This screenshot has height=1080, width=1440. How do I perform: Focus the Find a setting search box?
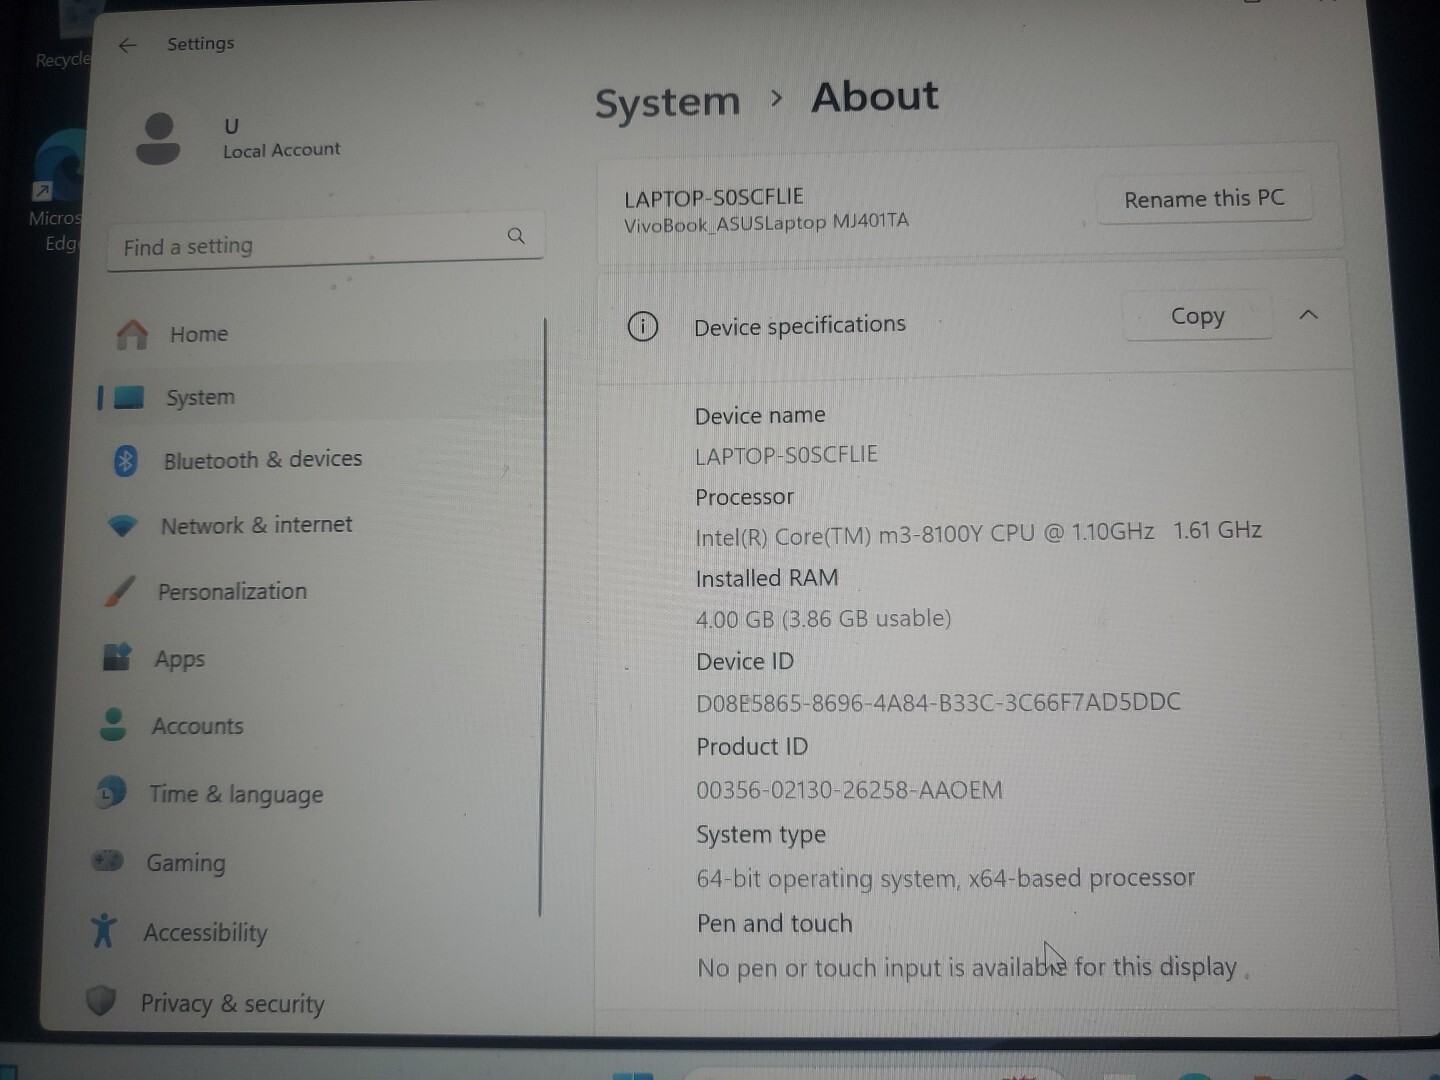pos(325,241)
